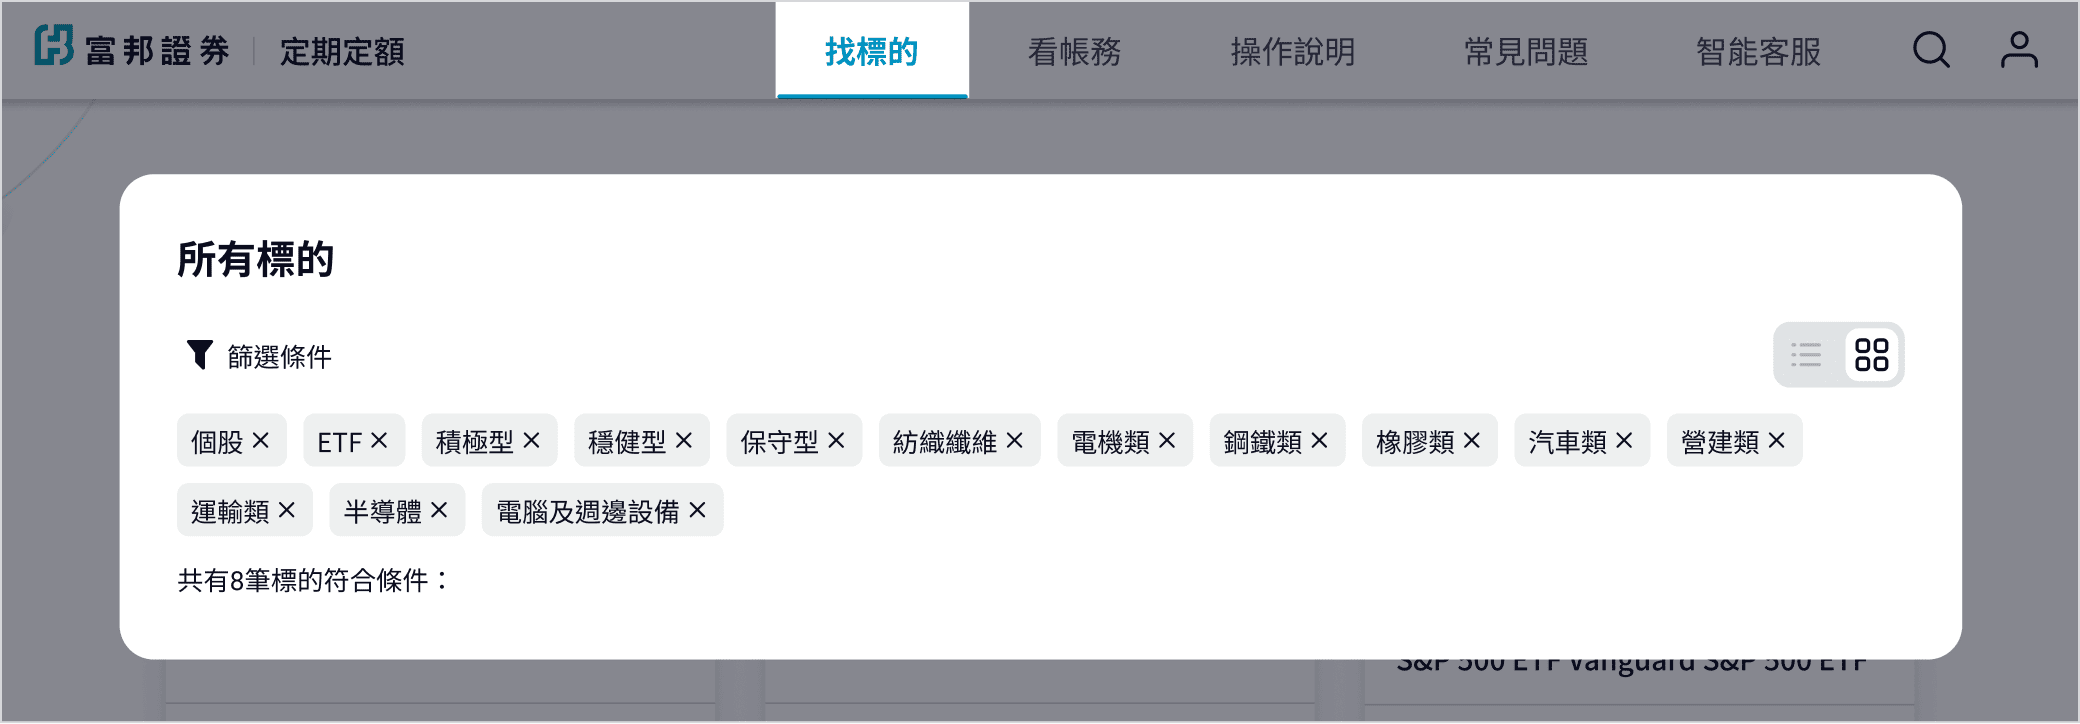Open the 篩選條件 filter funnel icon
The height and width of the screenshot is (724, 2080).
[200, 355]
